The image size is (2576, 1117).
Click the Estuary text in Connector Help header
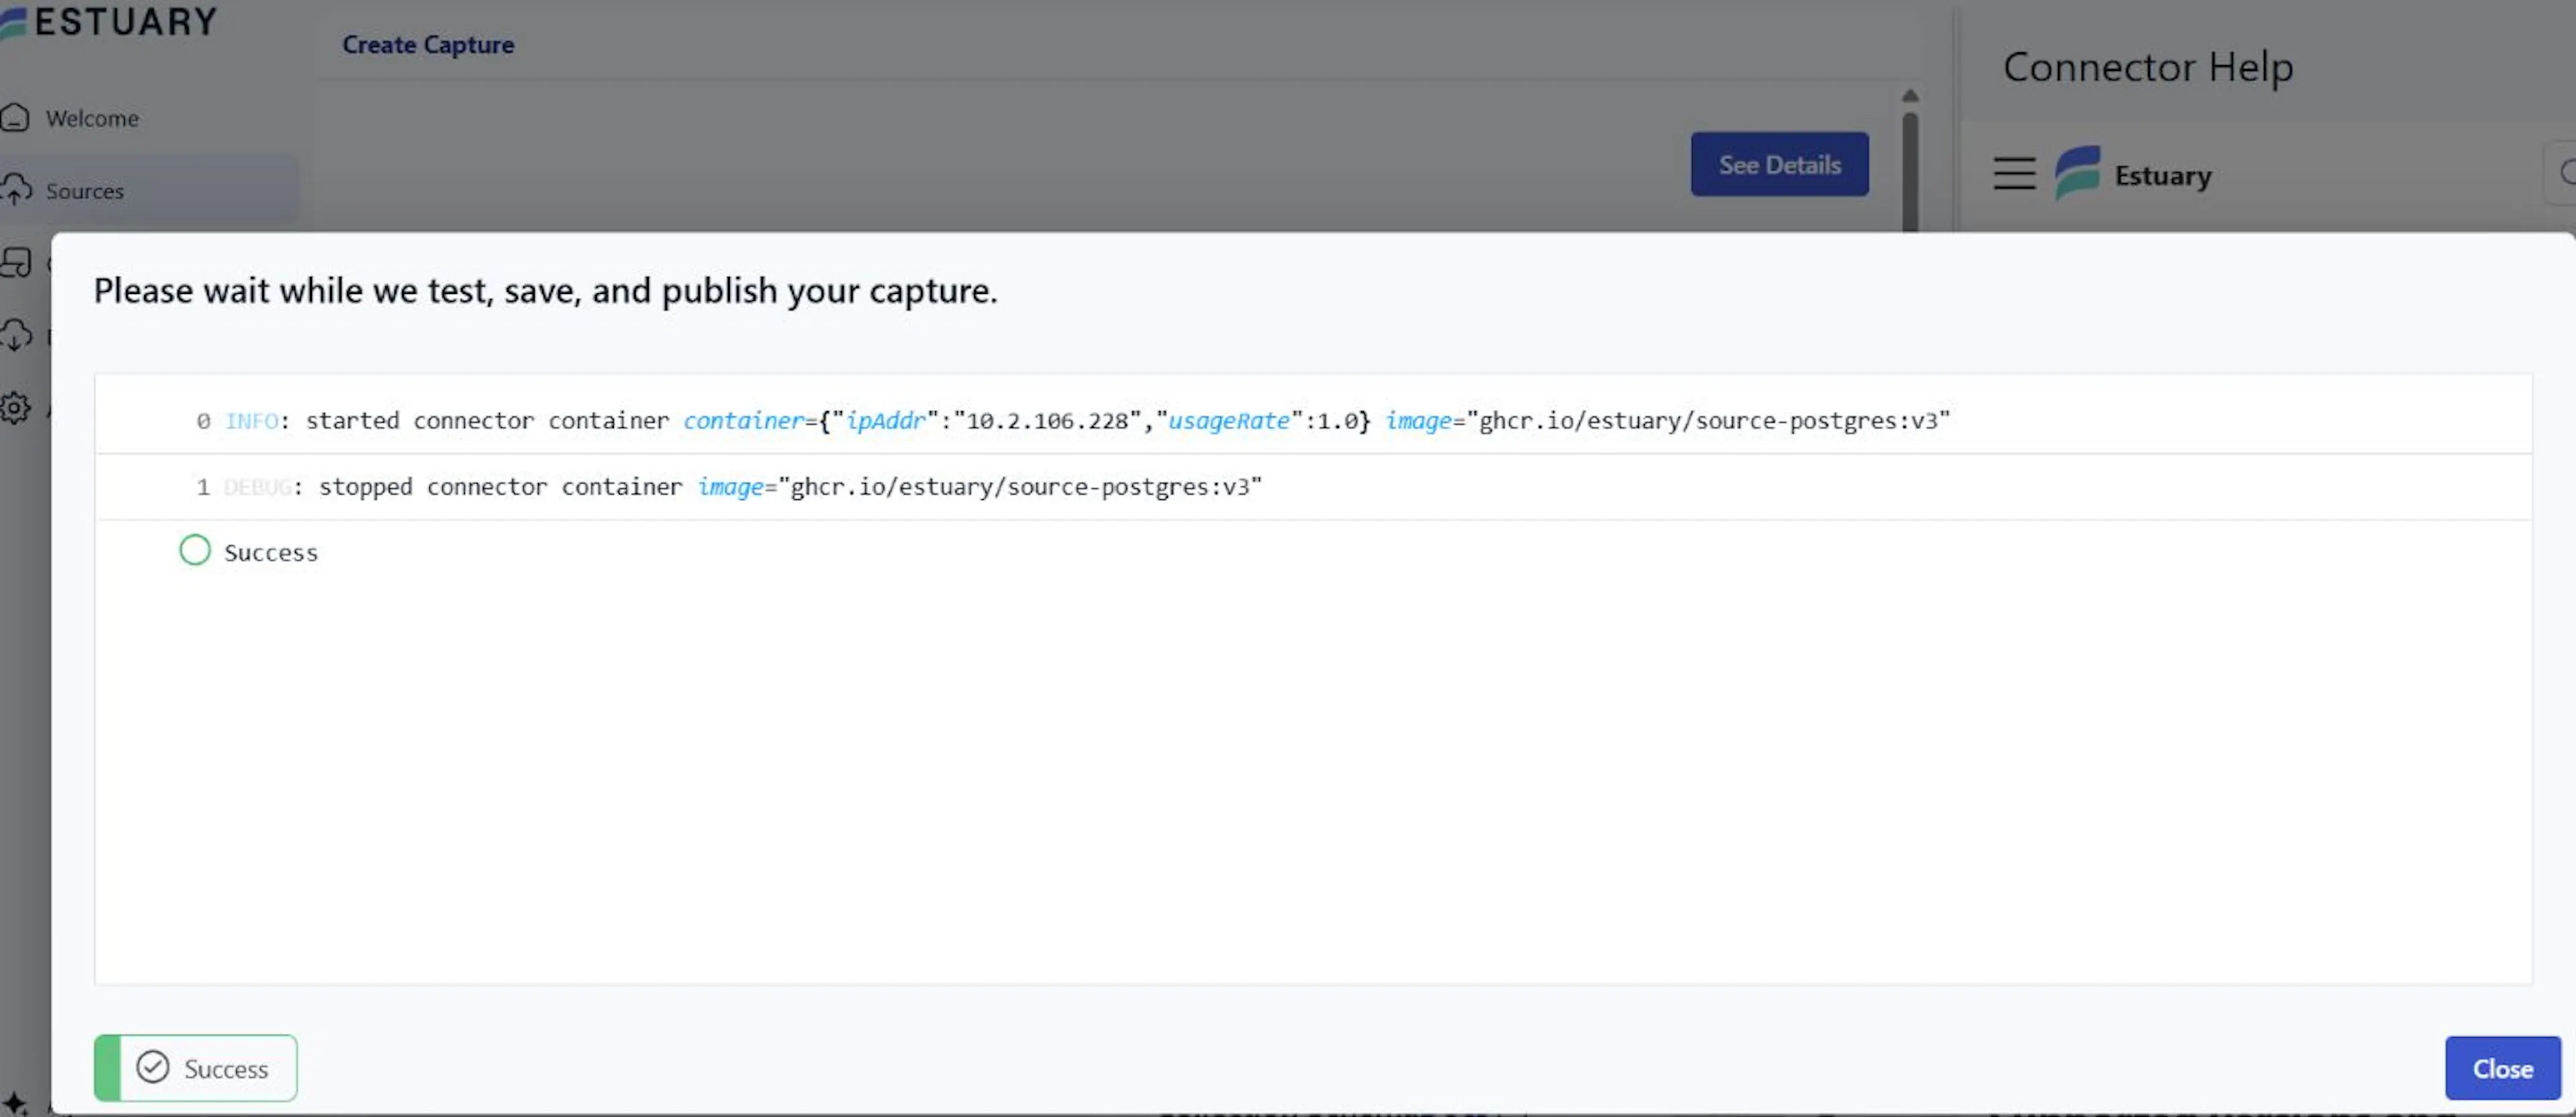click(x=2163, y=176)
